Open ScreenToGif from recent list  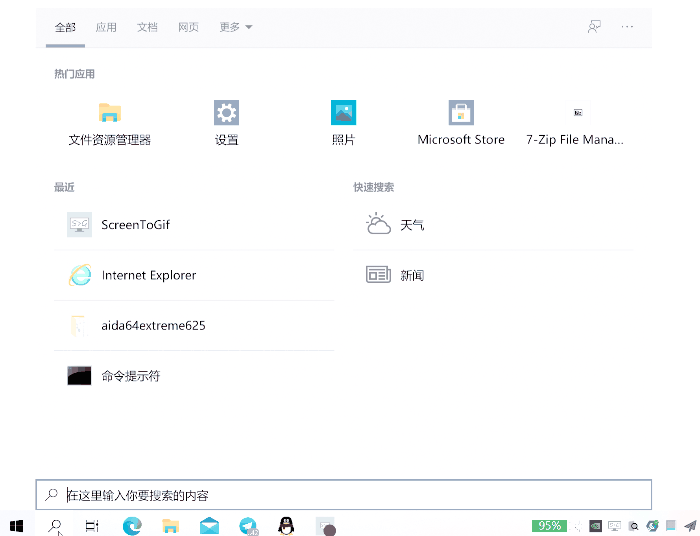pyautogui.click(x=194, y=224)
